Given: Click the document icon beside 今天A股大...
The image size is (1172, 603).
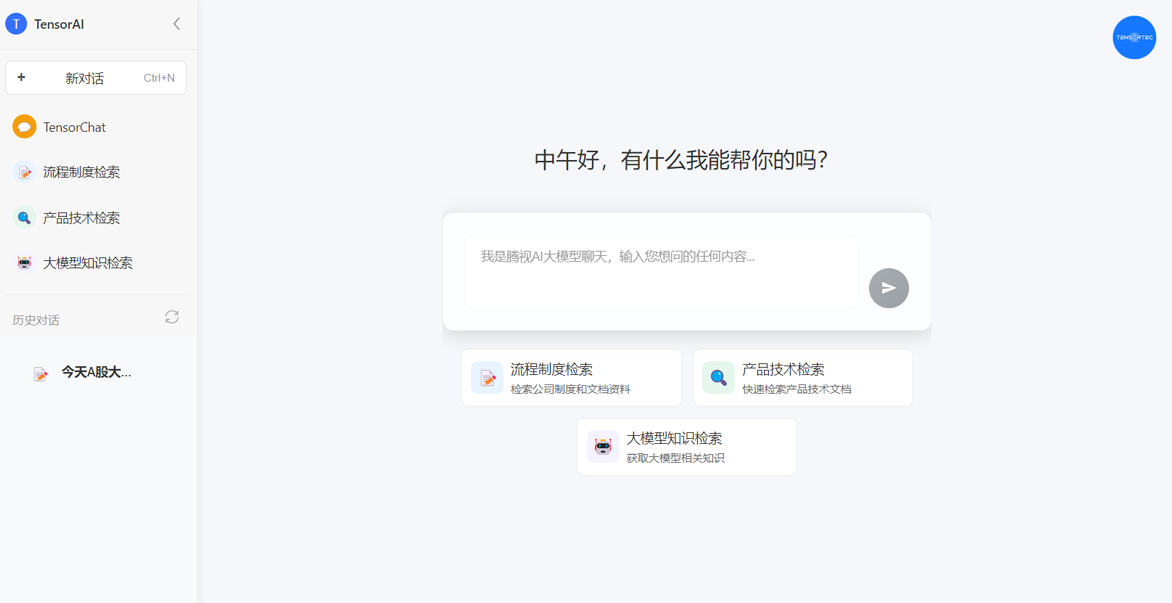Looking at the screenshot, I should click(40, 374).
